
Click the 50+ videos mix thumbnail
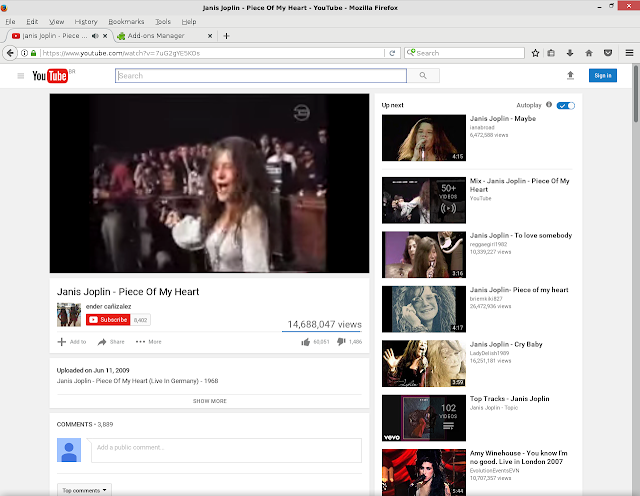click(x=424, y=200)
